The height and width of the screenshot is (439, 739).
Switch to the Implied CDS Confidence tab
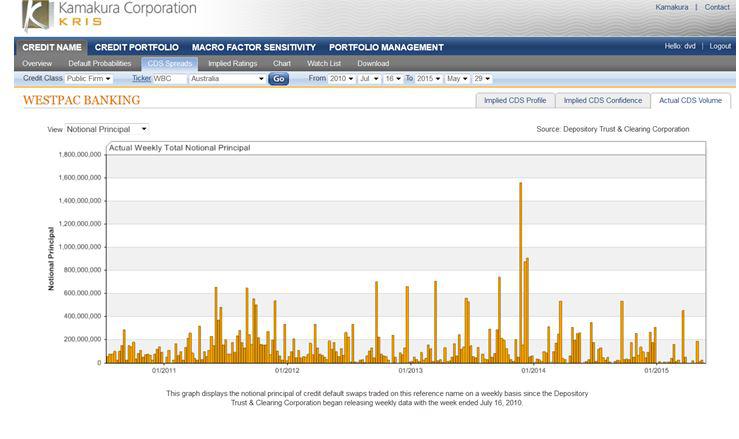click(x=603, y=100)
